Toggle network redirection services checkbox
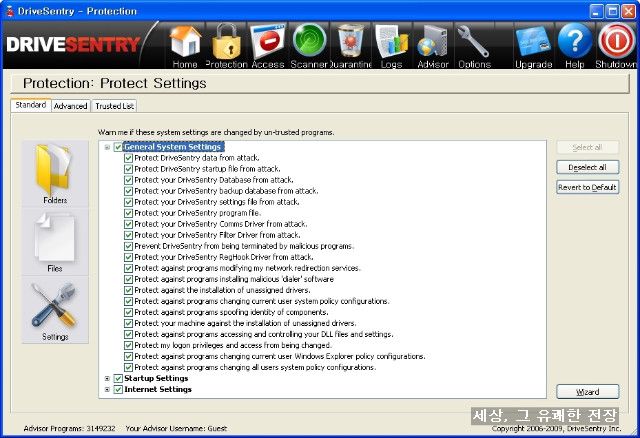The image size is (640, 438). pos(128,268)
